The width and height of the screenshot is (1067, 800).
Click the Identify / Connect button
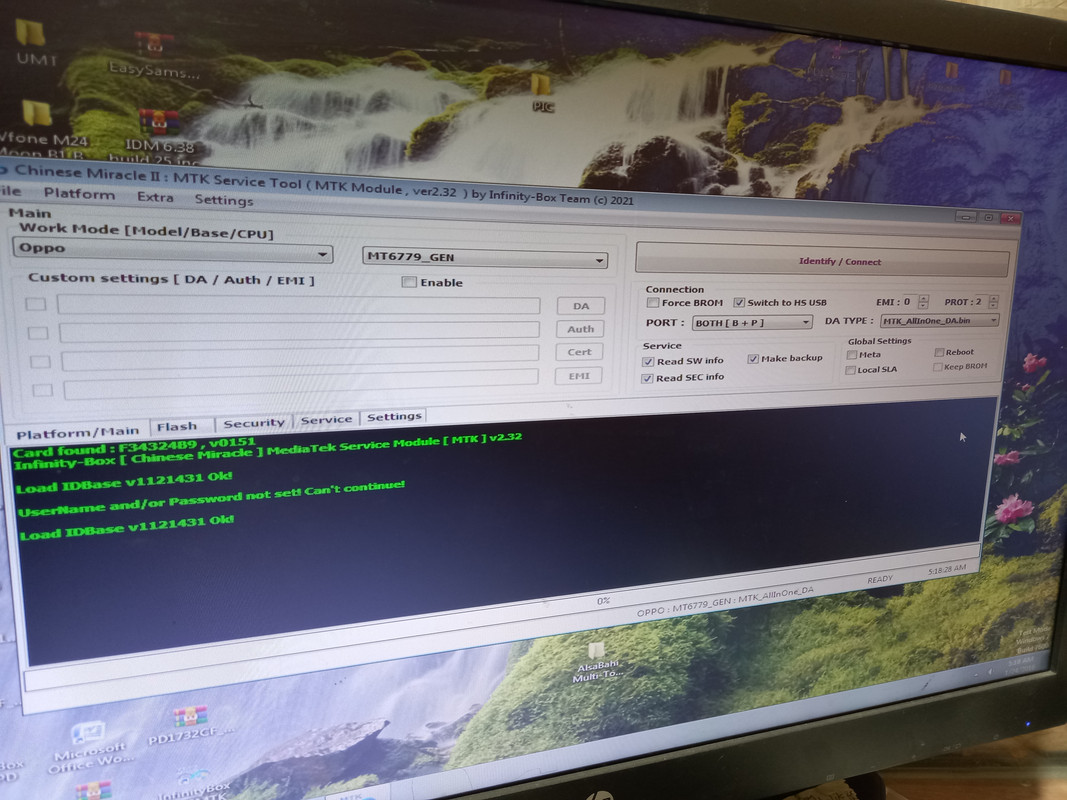pos(822,261)
